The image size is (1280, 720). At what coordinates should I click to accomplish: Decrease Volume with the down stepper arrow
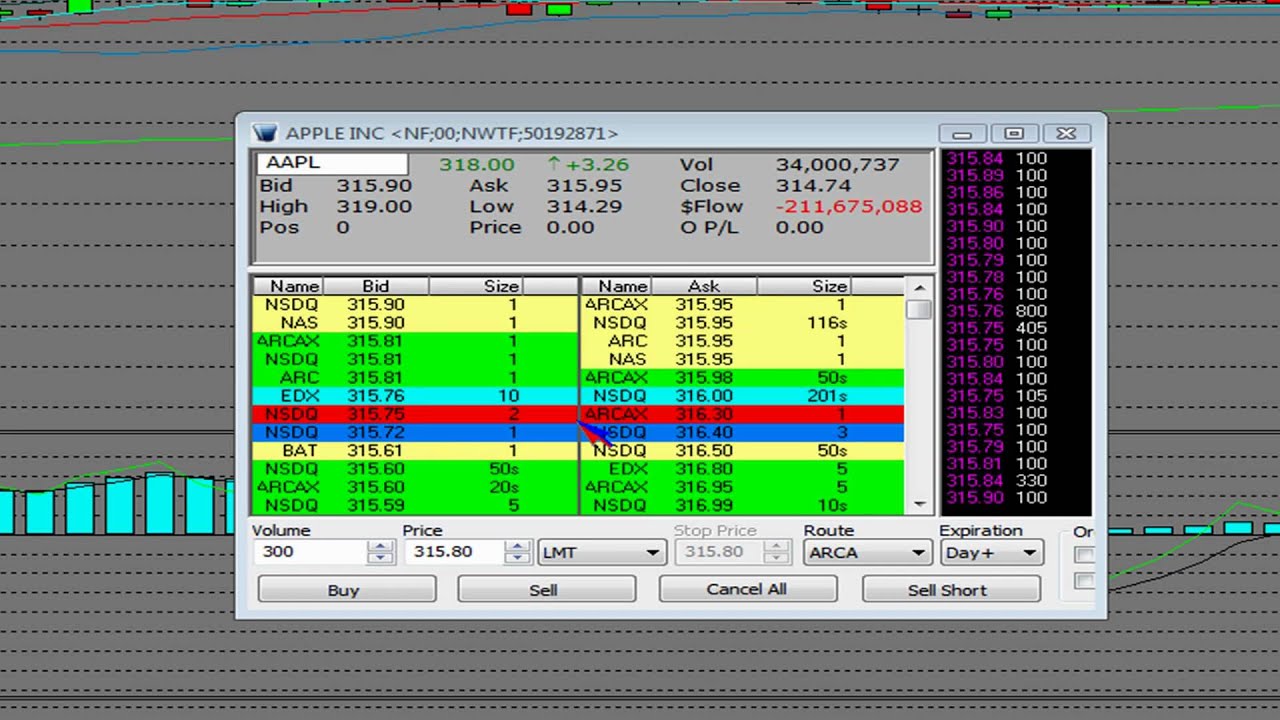tap(380, 558)
